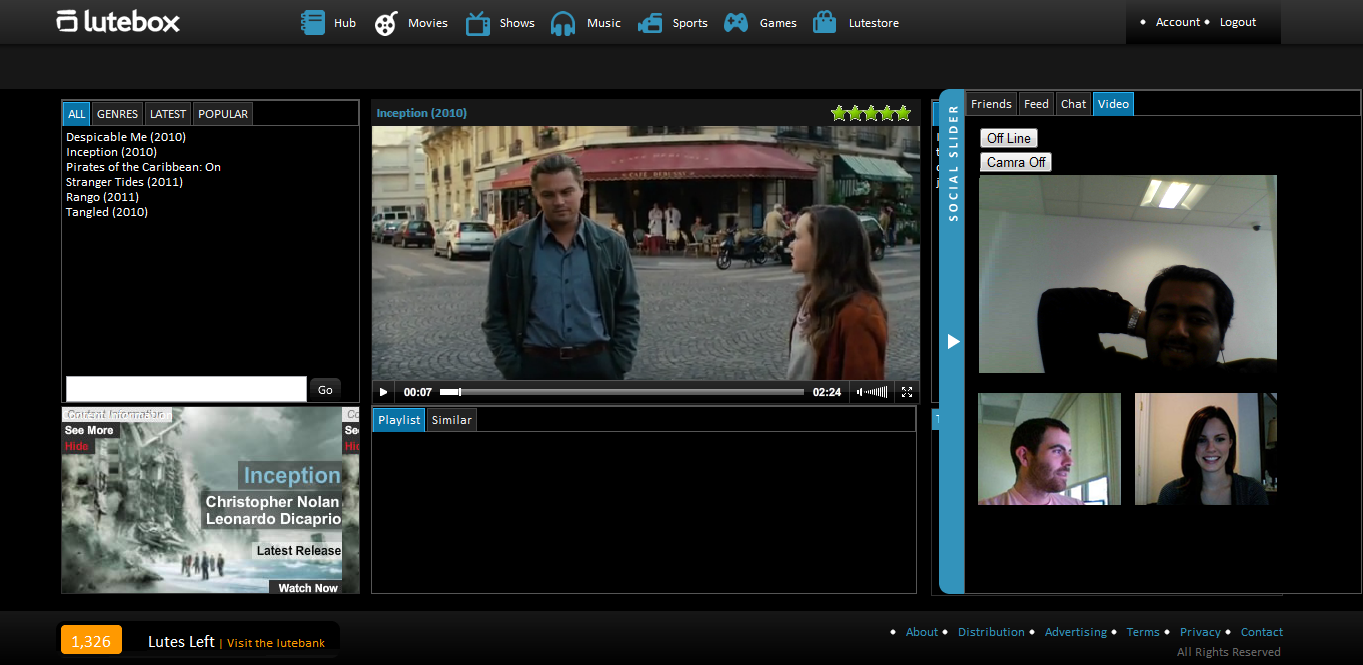This screenshot has width=1363, height=665.
Task: Click Latest Release label
Action: click(x=298, y=551)
